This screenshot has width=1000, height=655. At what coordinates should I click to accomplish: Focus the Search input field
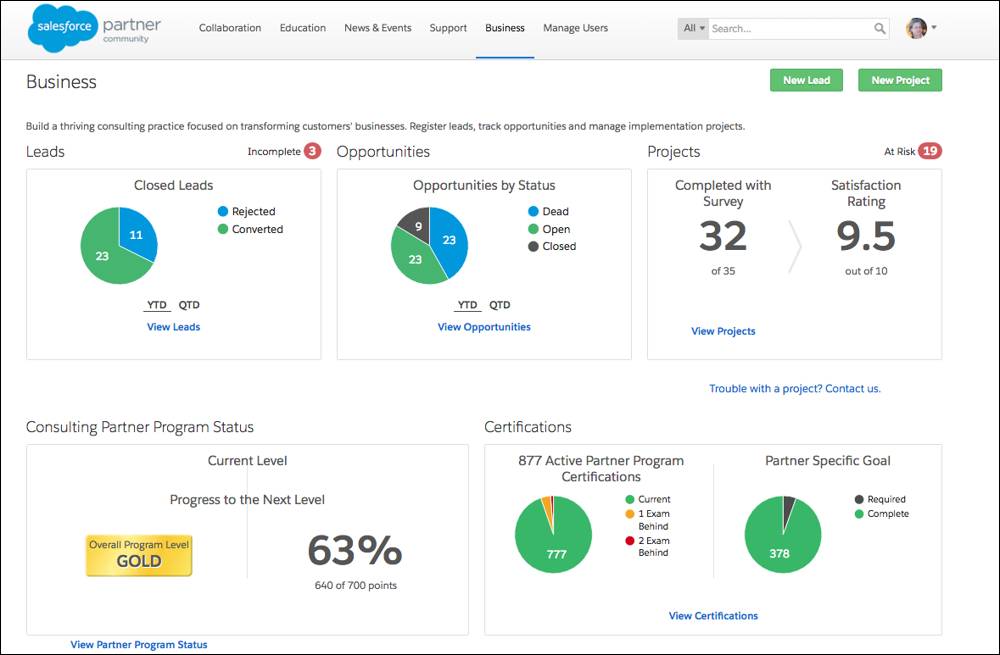pyautogui.click(x=791, y=28)
